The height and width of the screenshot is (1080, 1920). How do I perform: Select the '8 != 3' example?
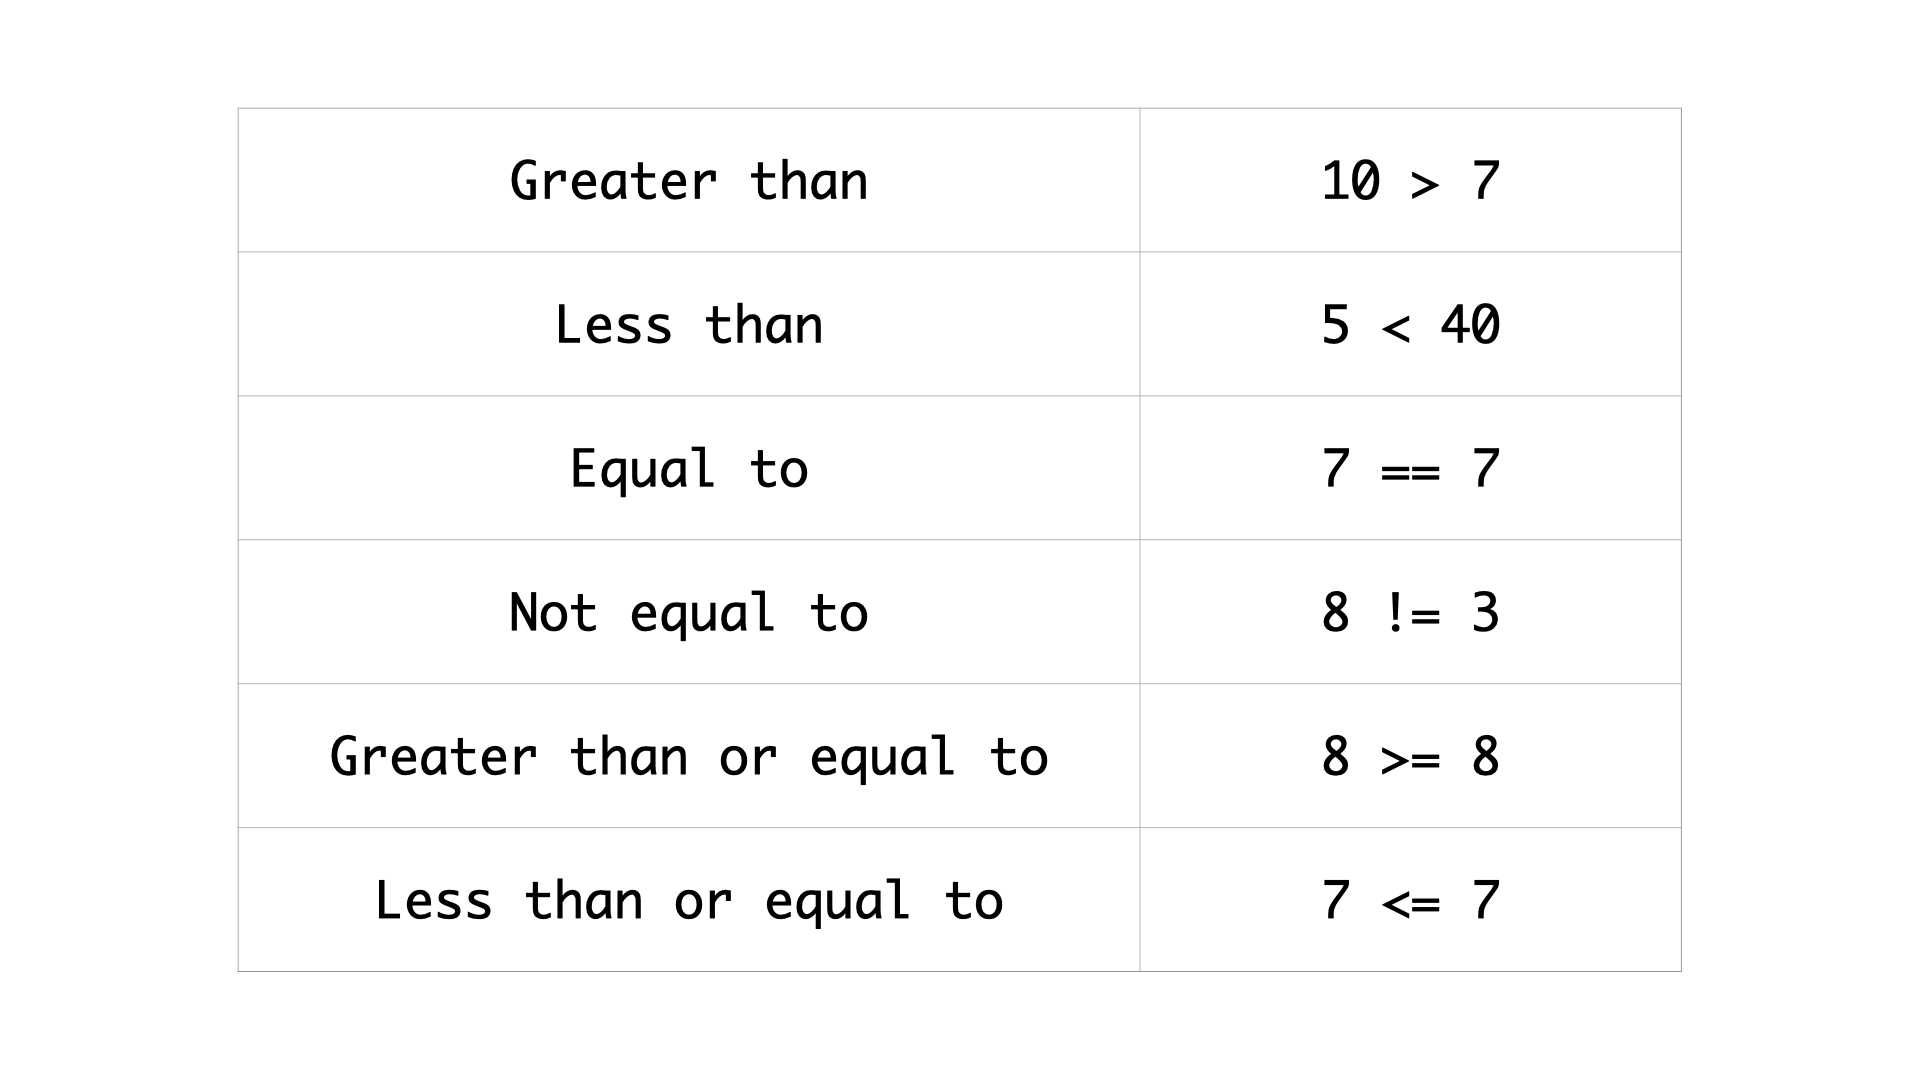[x=1410, y=612]
